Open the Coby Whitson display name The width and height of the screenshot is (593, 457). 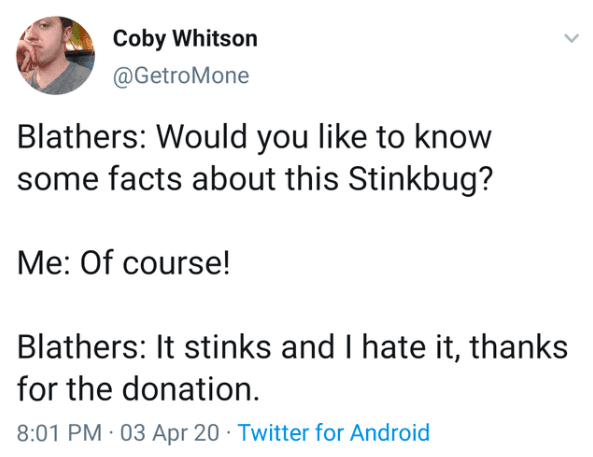185,39
